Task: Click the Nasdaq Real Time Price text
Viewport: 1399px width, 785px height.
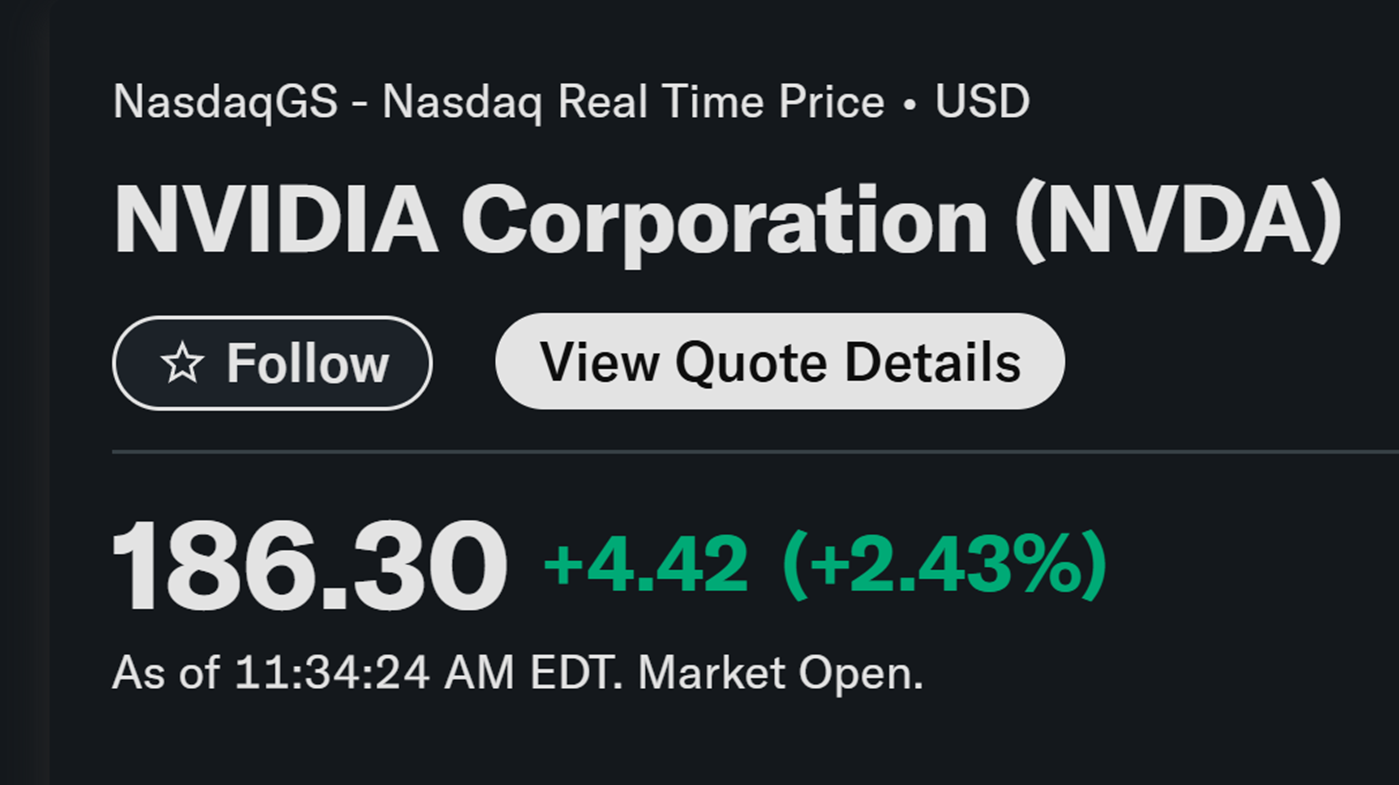Action: 633,103
